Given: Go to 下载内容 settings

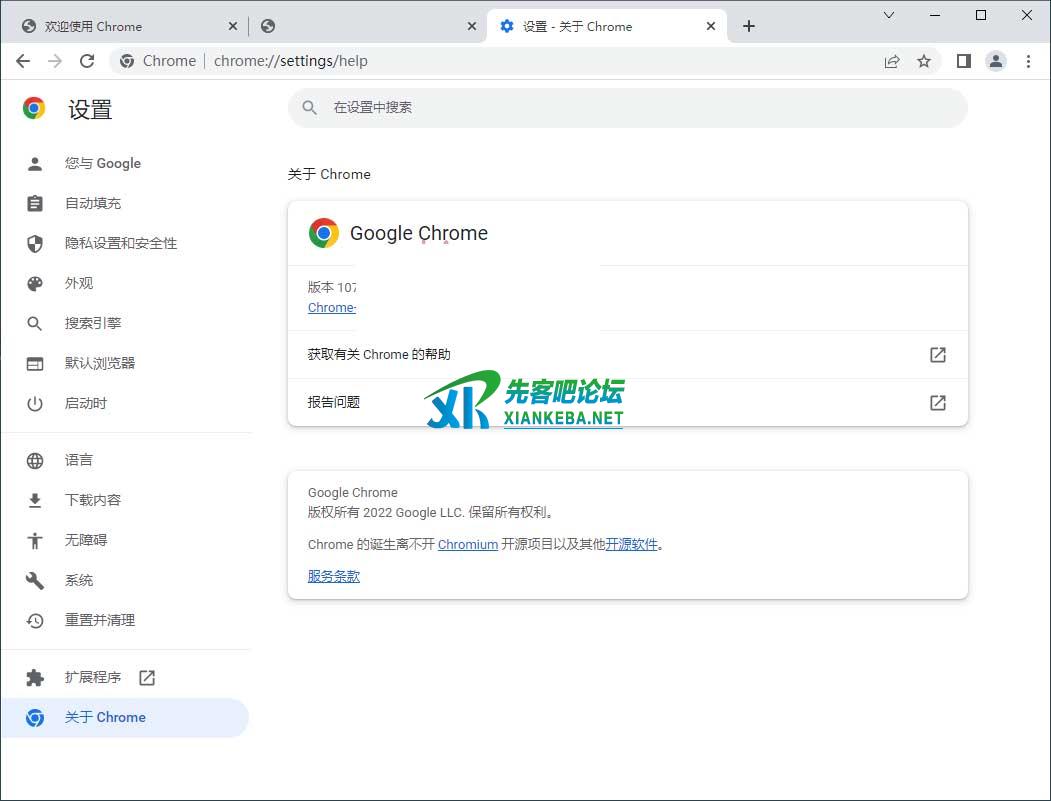Looking at the screenshot, I should point(92,500).
